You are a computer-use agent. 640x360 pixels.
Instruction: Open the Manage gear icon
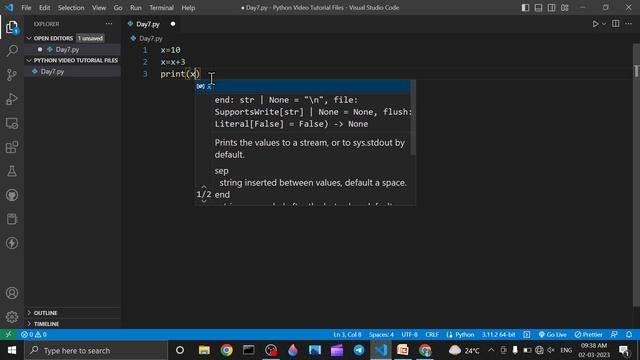[12, 317]
